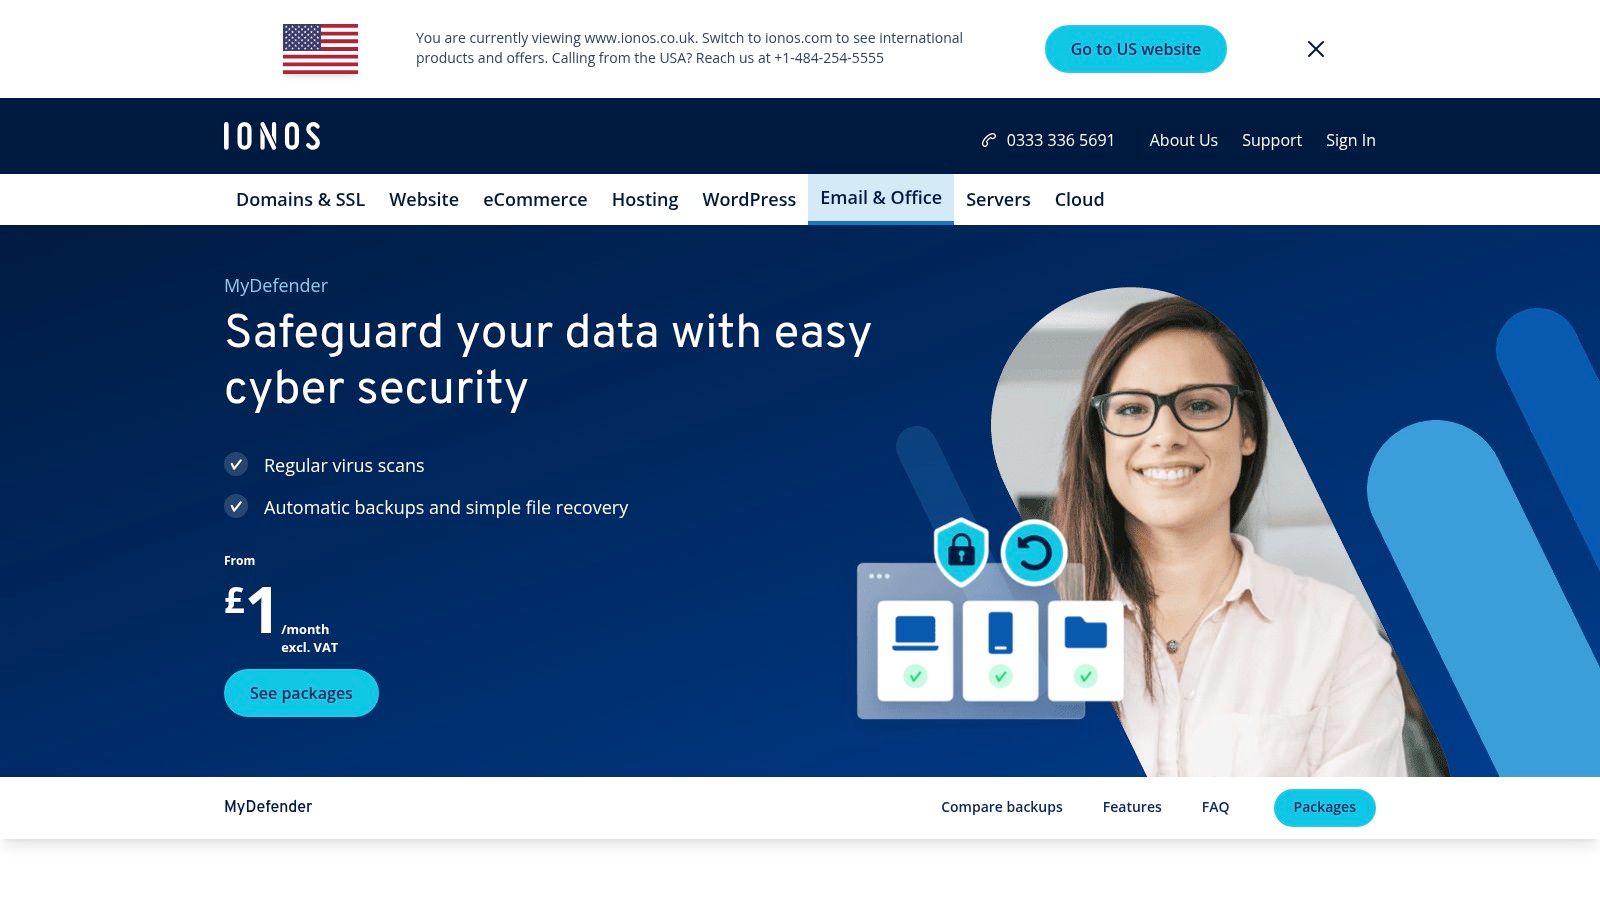
Task: Click the US flag icon
Action: point(320,49)
